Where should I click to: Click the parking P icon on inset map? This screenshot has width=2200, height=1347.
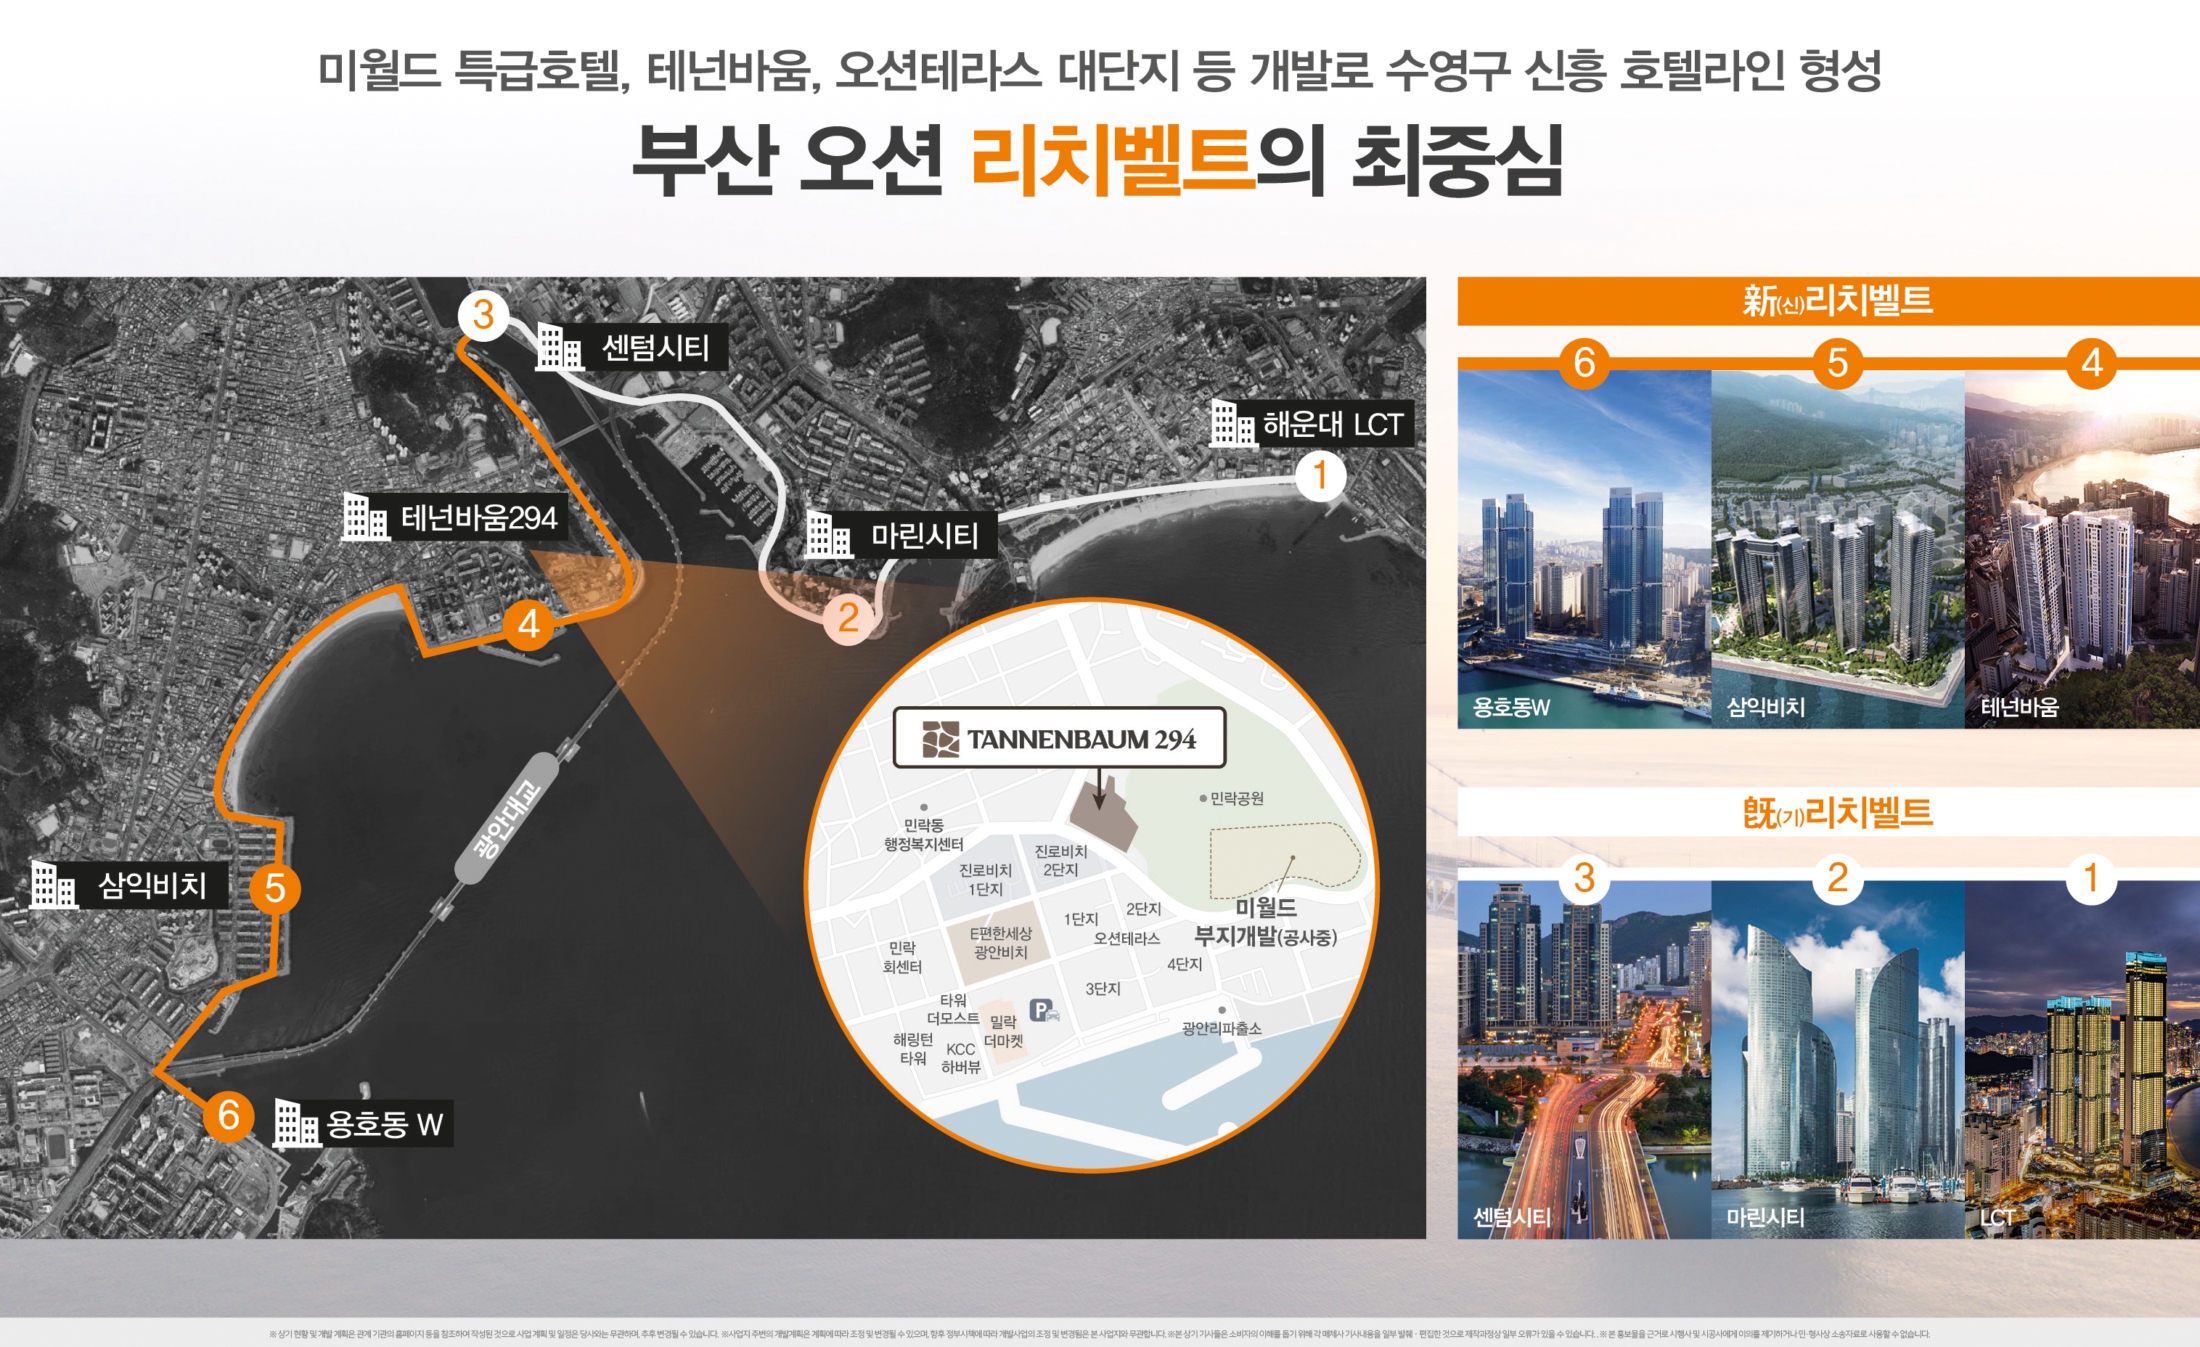(x=1043, y=1011)
